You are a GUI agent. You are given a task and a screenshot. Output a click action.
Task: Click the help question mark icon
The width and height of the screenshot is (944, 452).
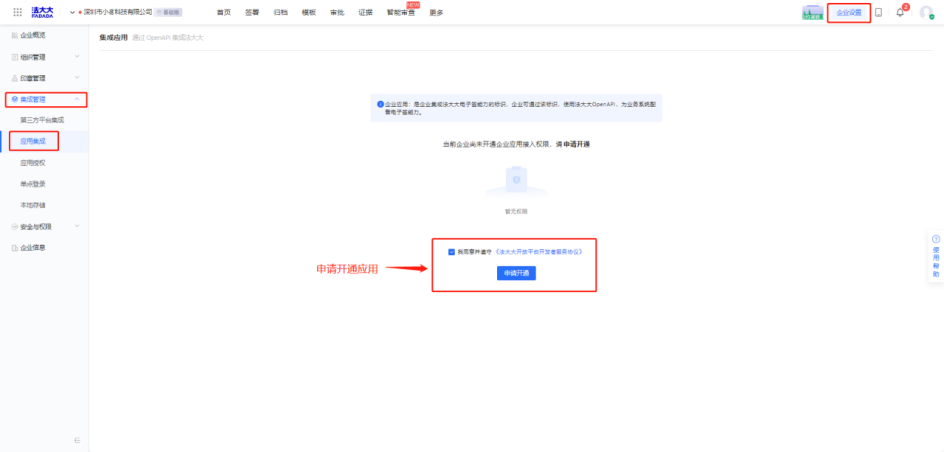point(936,239)
